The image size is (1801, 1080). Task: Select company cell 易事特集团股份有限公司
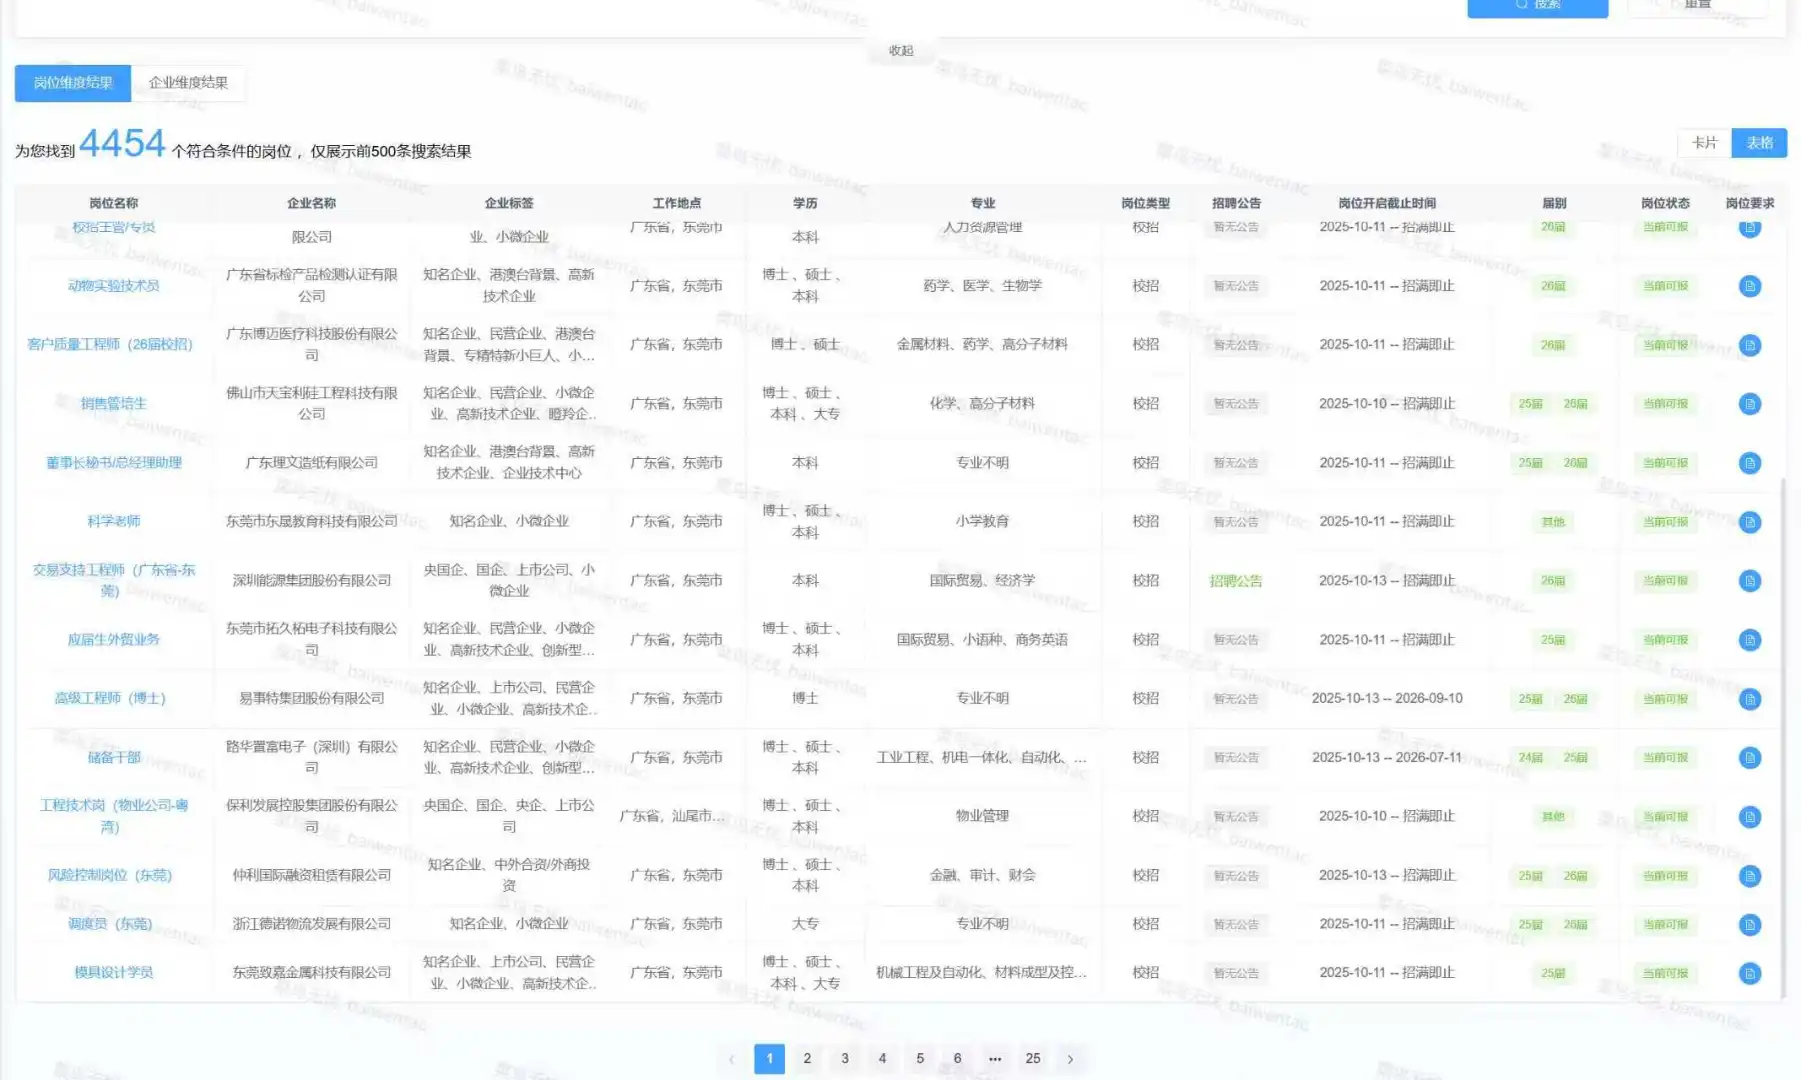tap(312, 699)
